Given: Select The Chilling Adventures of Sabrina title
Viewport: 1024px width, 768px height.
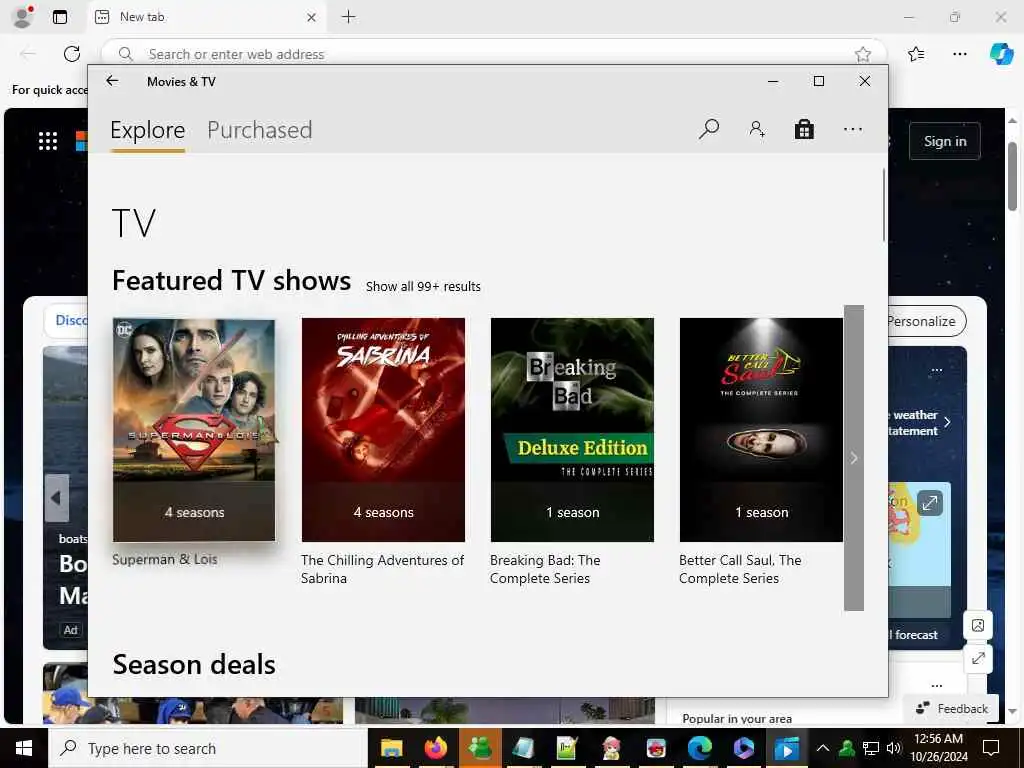Looking at the screenshot, I should tap(382, 569).
